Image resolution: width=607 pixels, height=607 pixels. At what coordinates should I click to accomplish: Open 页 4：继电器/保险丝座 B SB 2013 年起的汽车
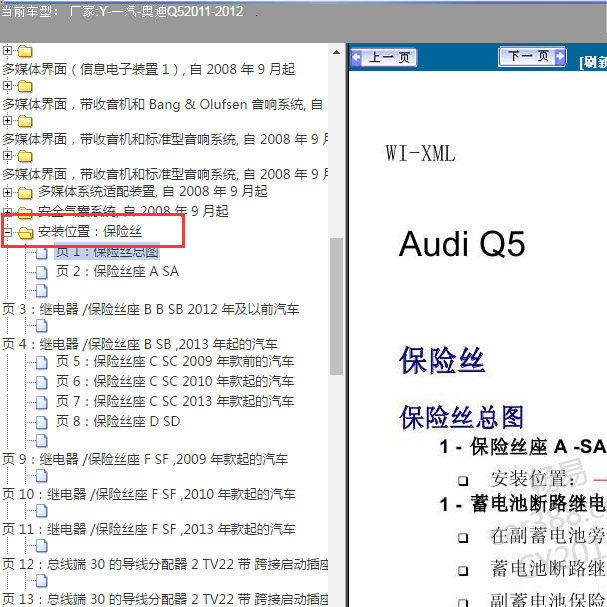[x=140, y=344]
